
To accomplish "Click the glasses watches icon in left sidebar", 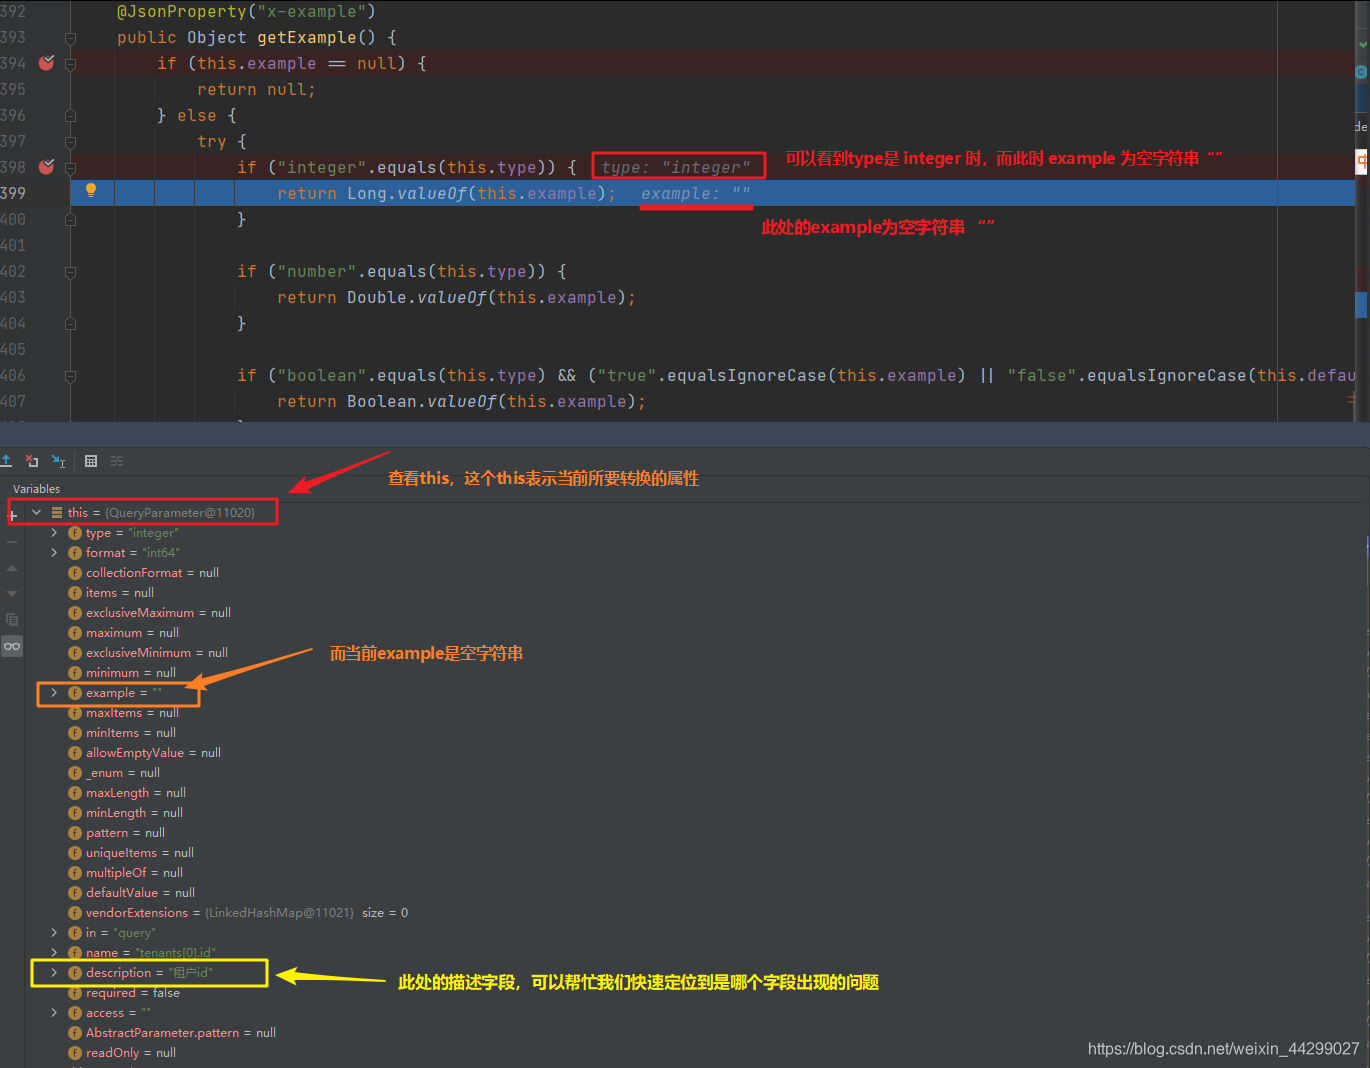I will [12, 646].
